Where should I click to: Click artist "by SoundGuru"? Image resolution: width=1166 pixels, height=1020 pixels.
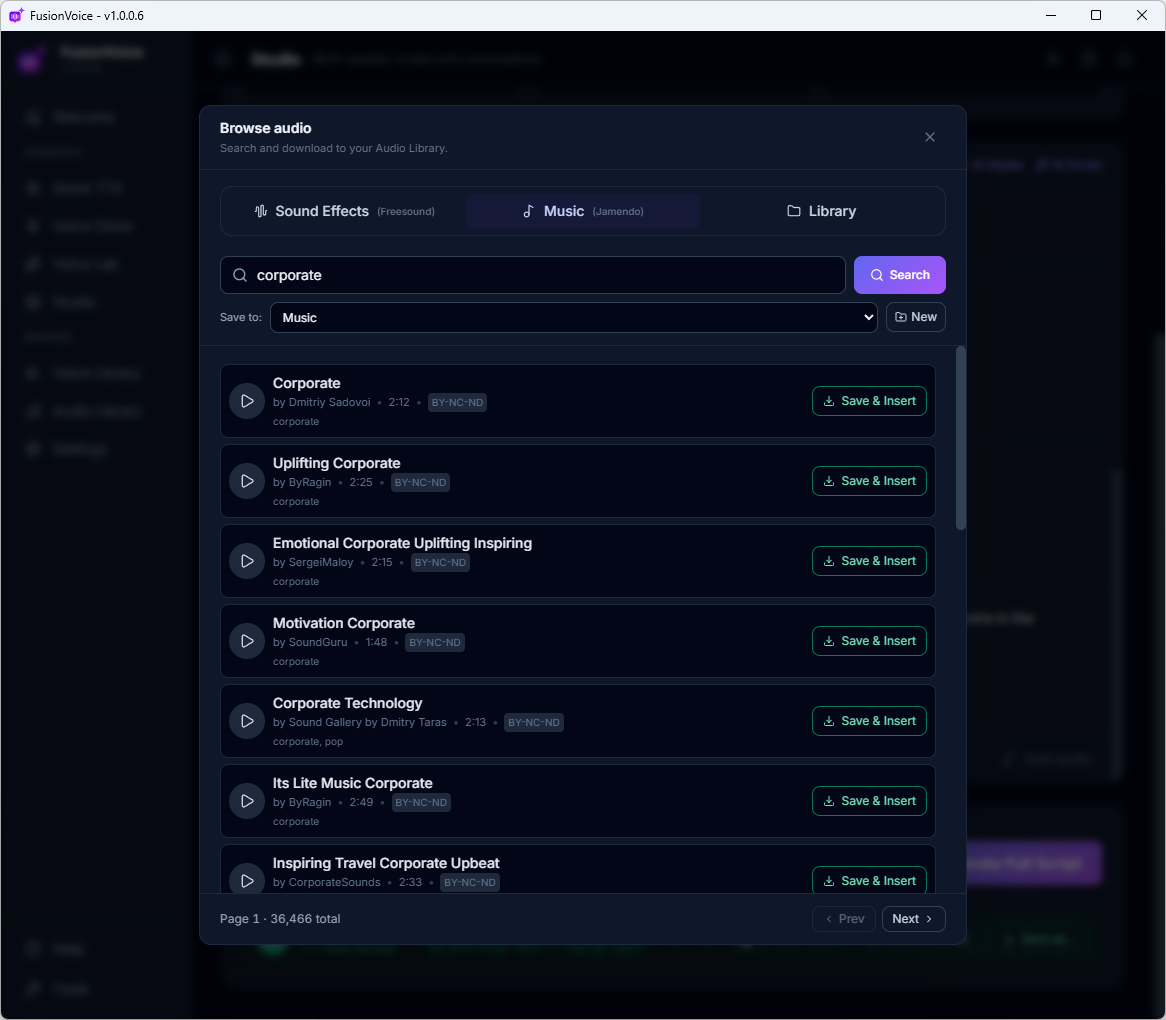[x=310, y=642]
